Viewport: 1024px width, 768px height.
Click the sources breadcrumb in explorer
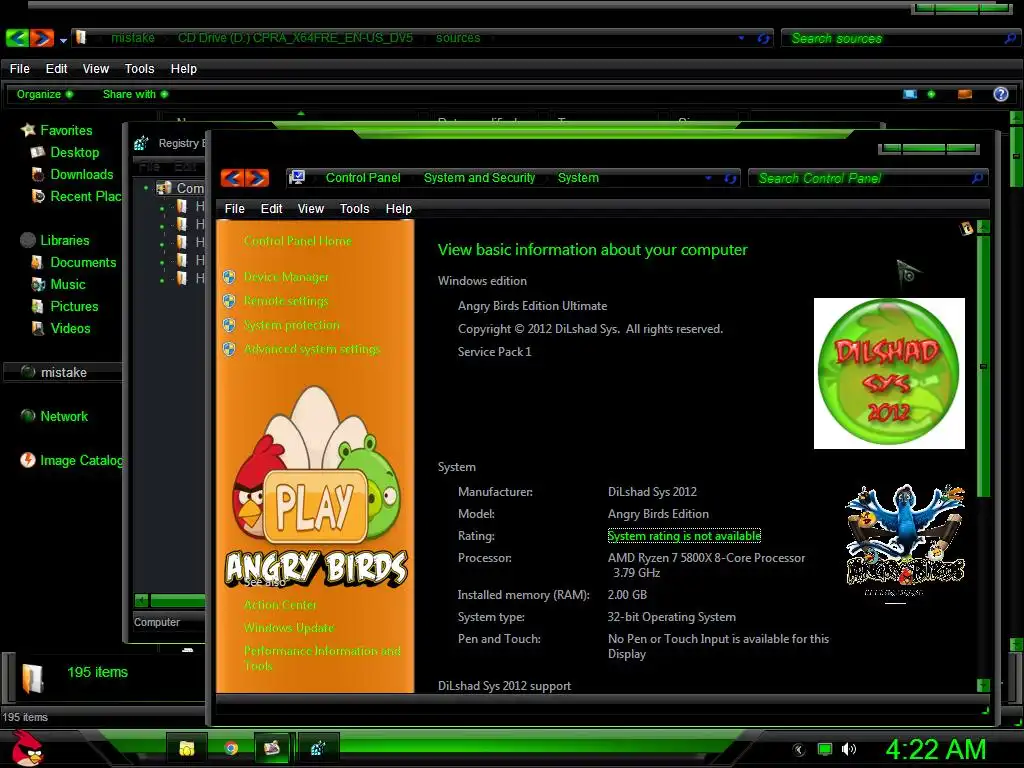(458, 38)
